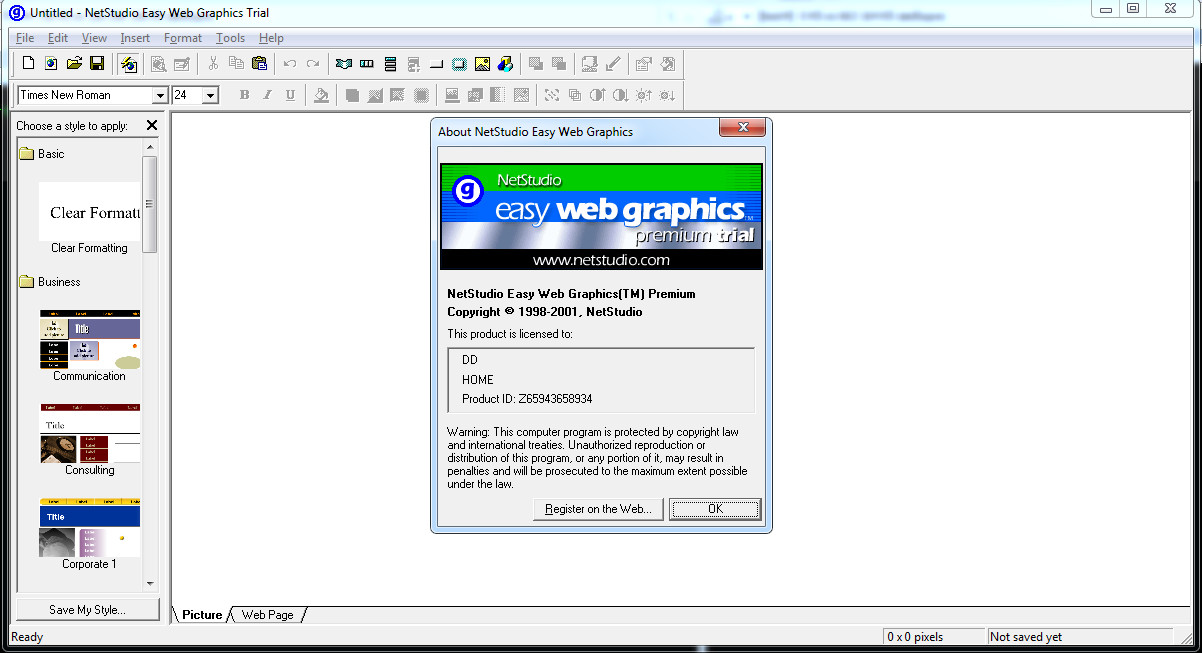Open the Times New Roman font dropdown
The image size is (1202, 653).
pyautogui.click(x=159, y=96)
